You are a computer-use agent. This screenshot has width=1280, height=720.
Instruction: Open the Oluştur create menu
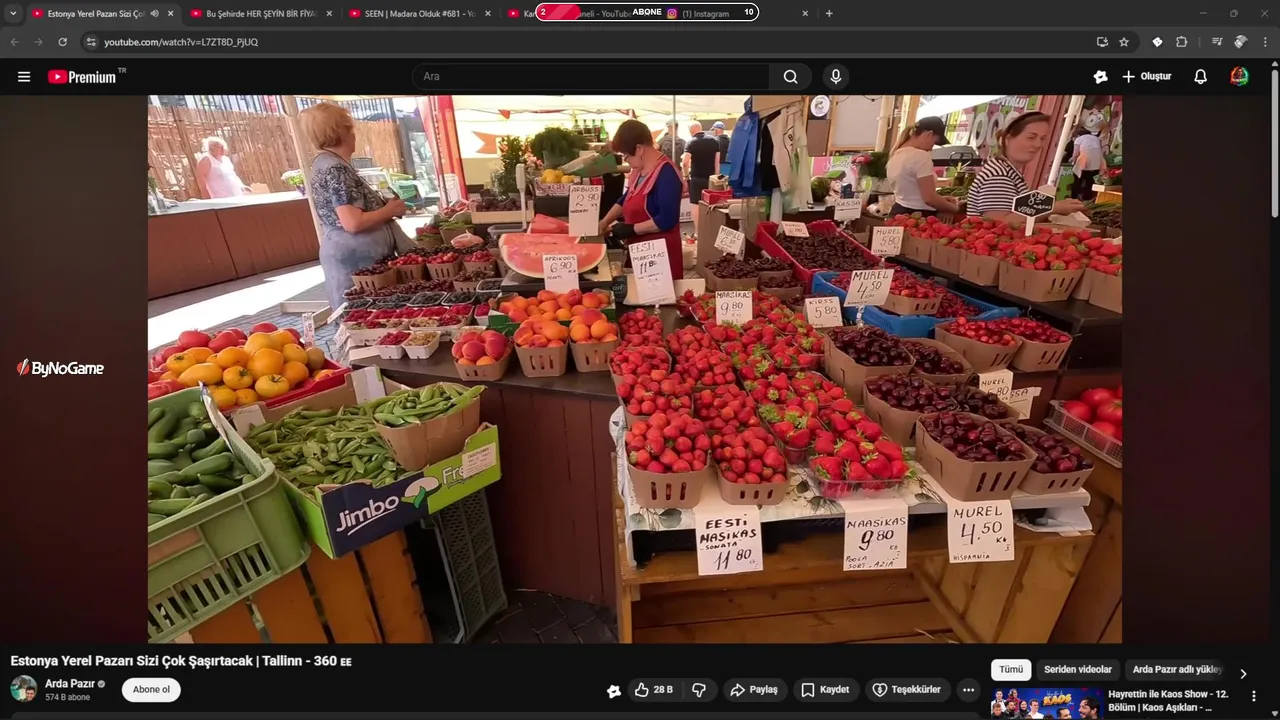tap(1147, 77)
